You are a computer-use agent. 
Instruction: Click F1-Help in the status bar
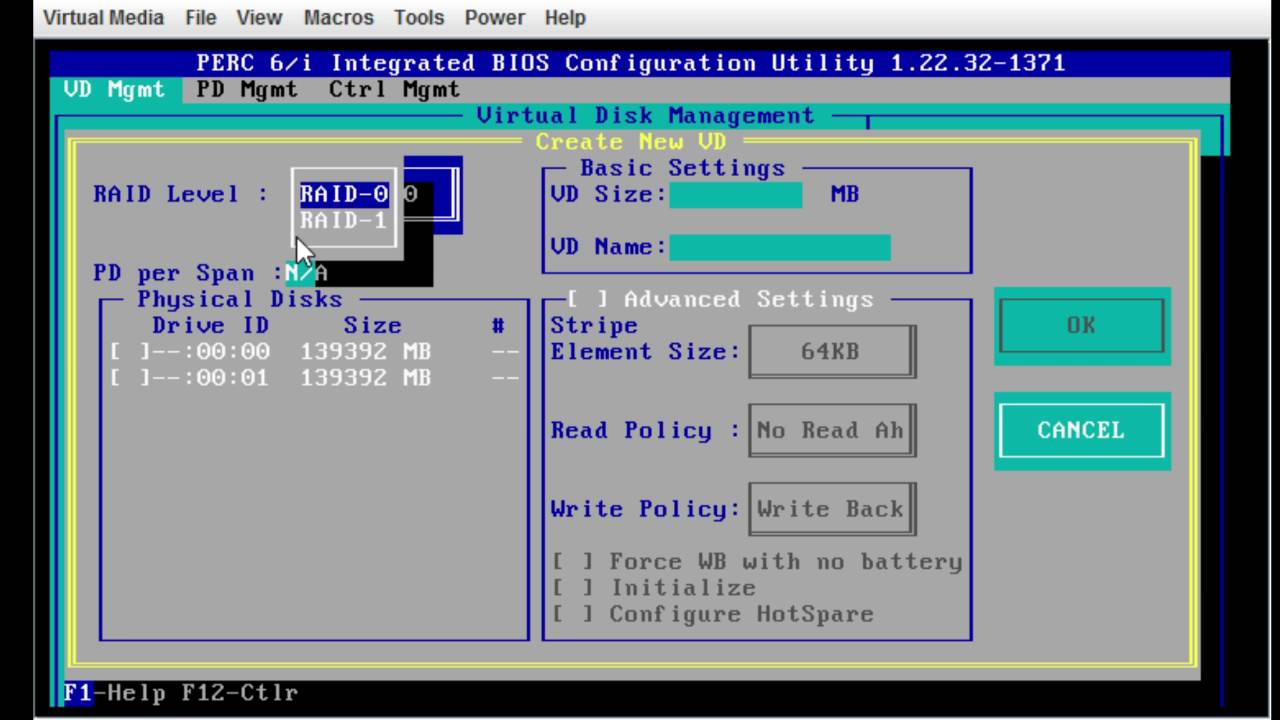pyautogui.click(x=113, y=692)
